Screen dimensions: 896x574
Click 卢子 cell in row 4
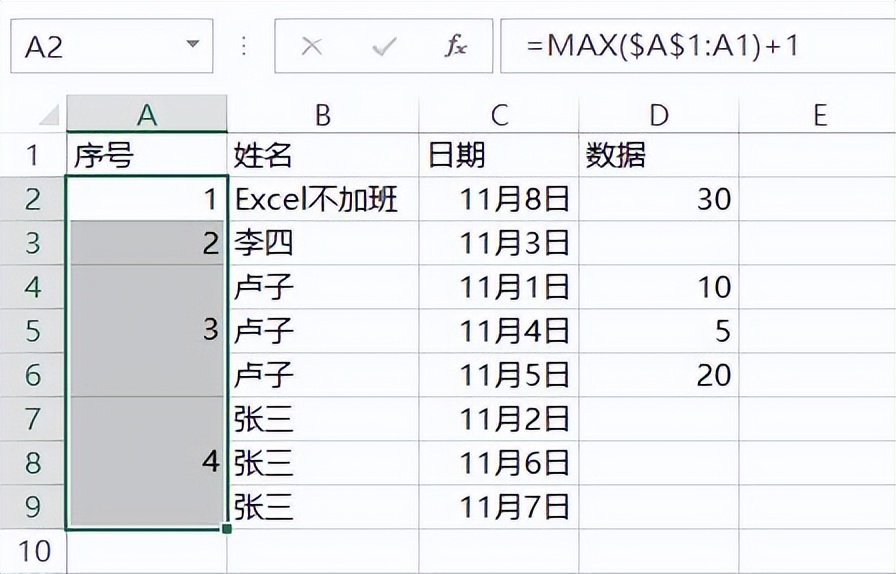323,287
